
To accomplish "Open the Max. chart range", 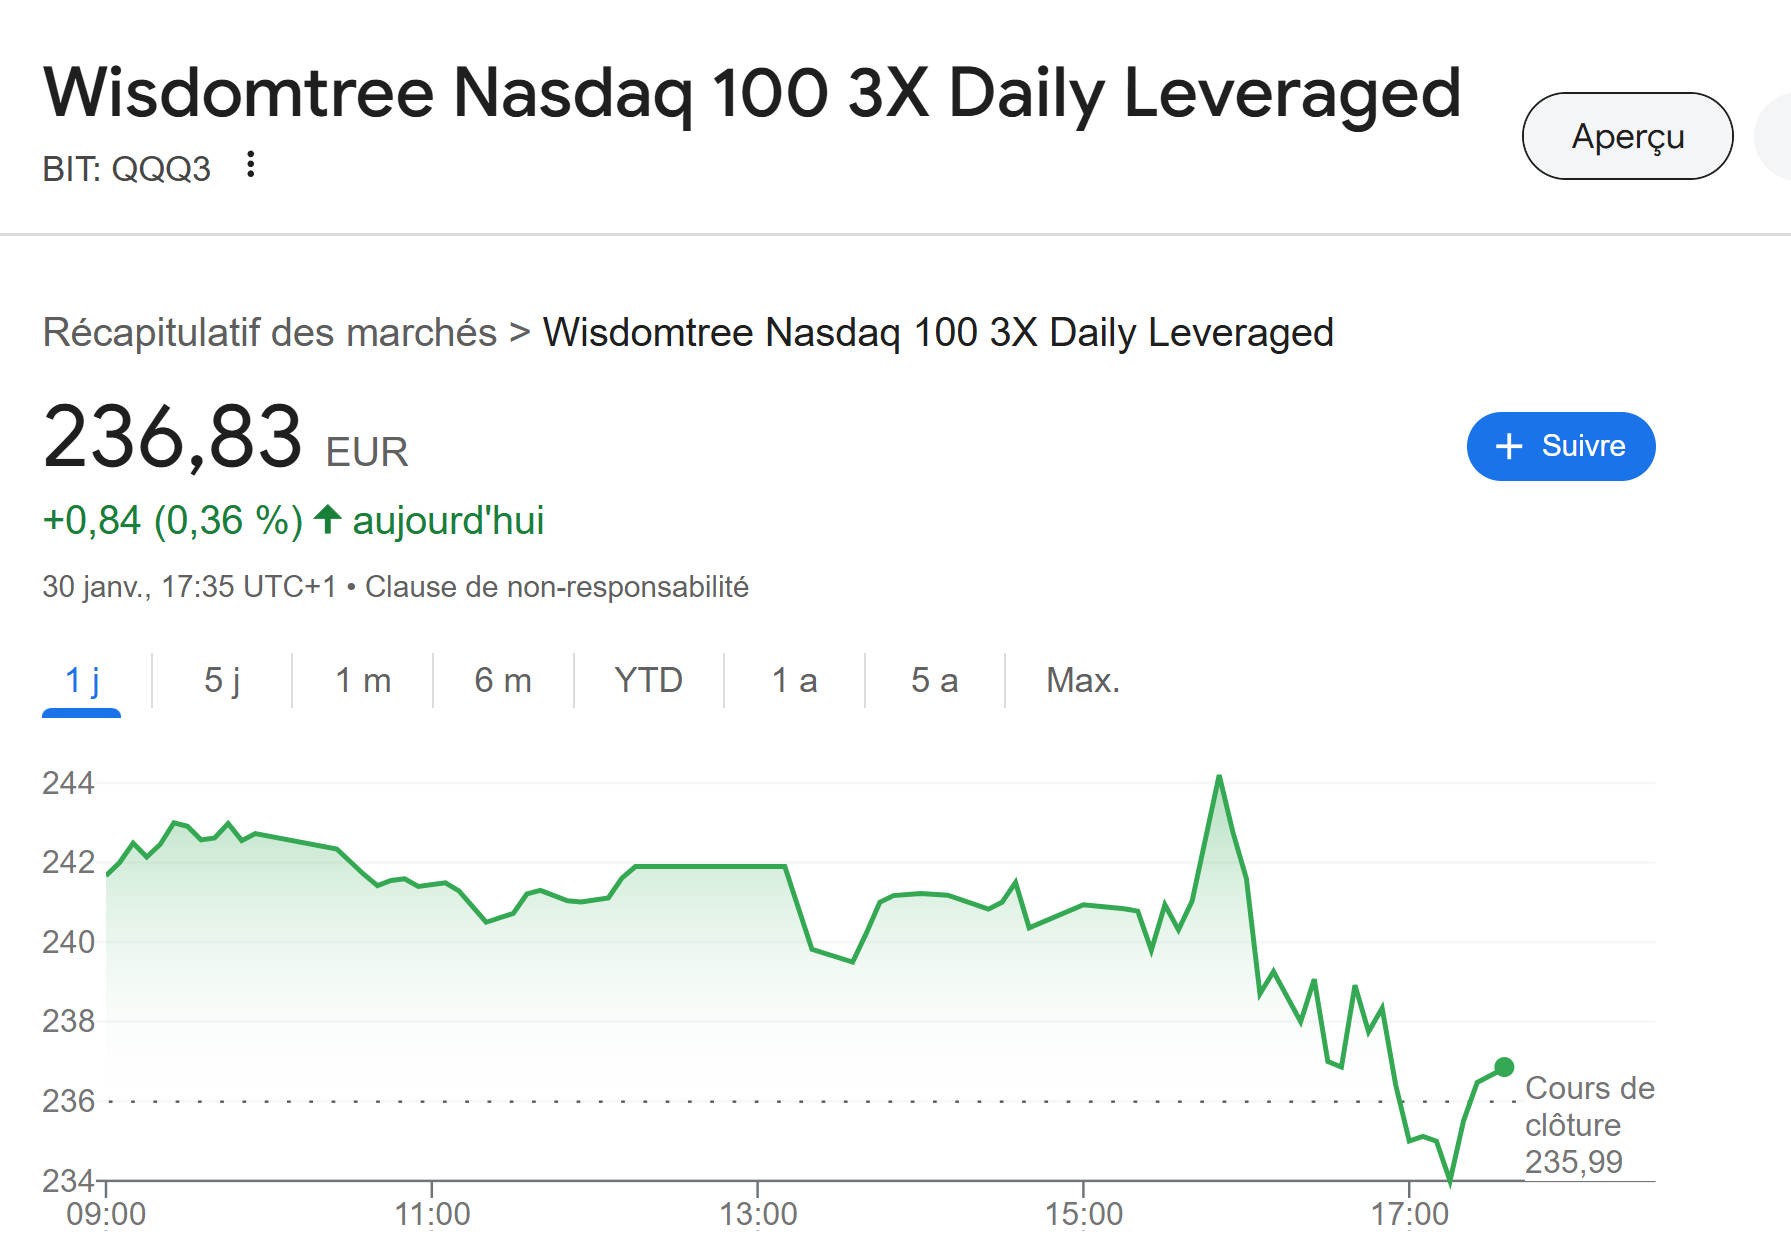I will [1083, 681].
